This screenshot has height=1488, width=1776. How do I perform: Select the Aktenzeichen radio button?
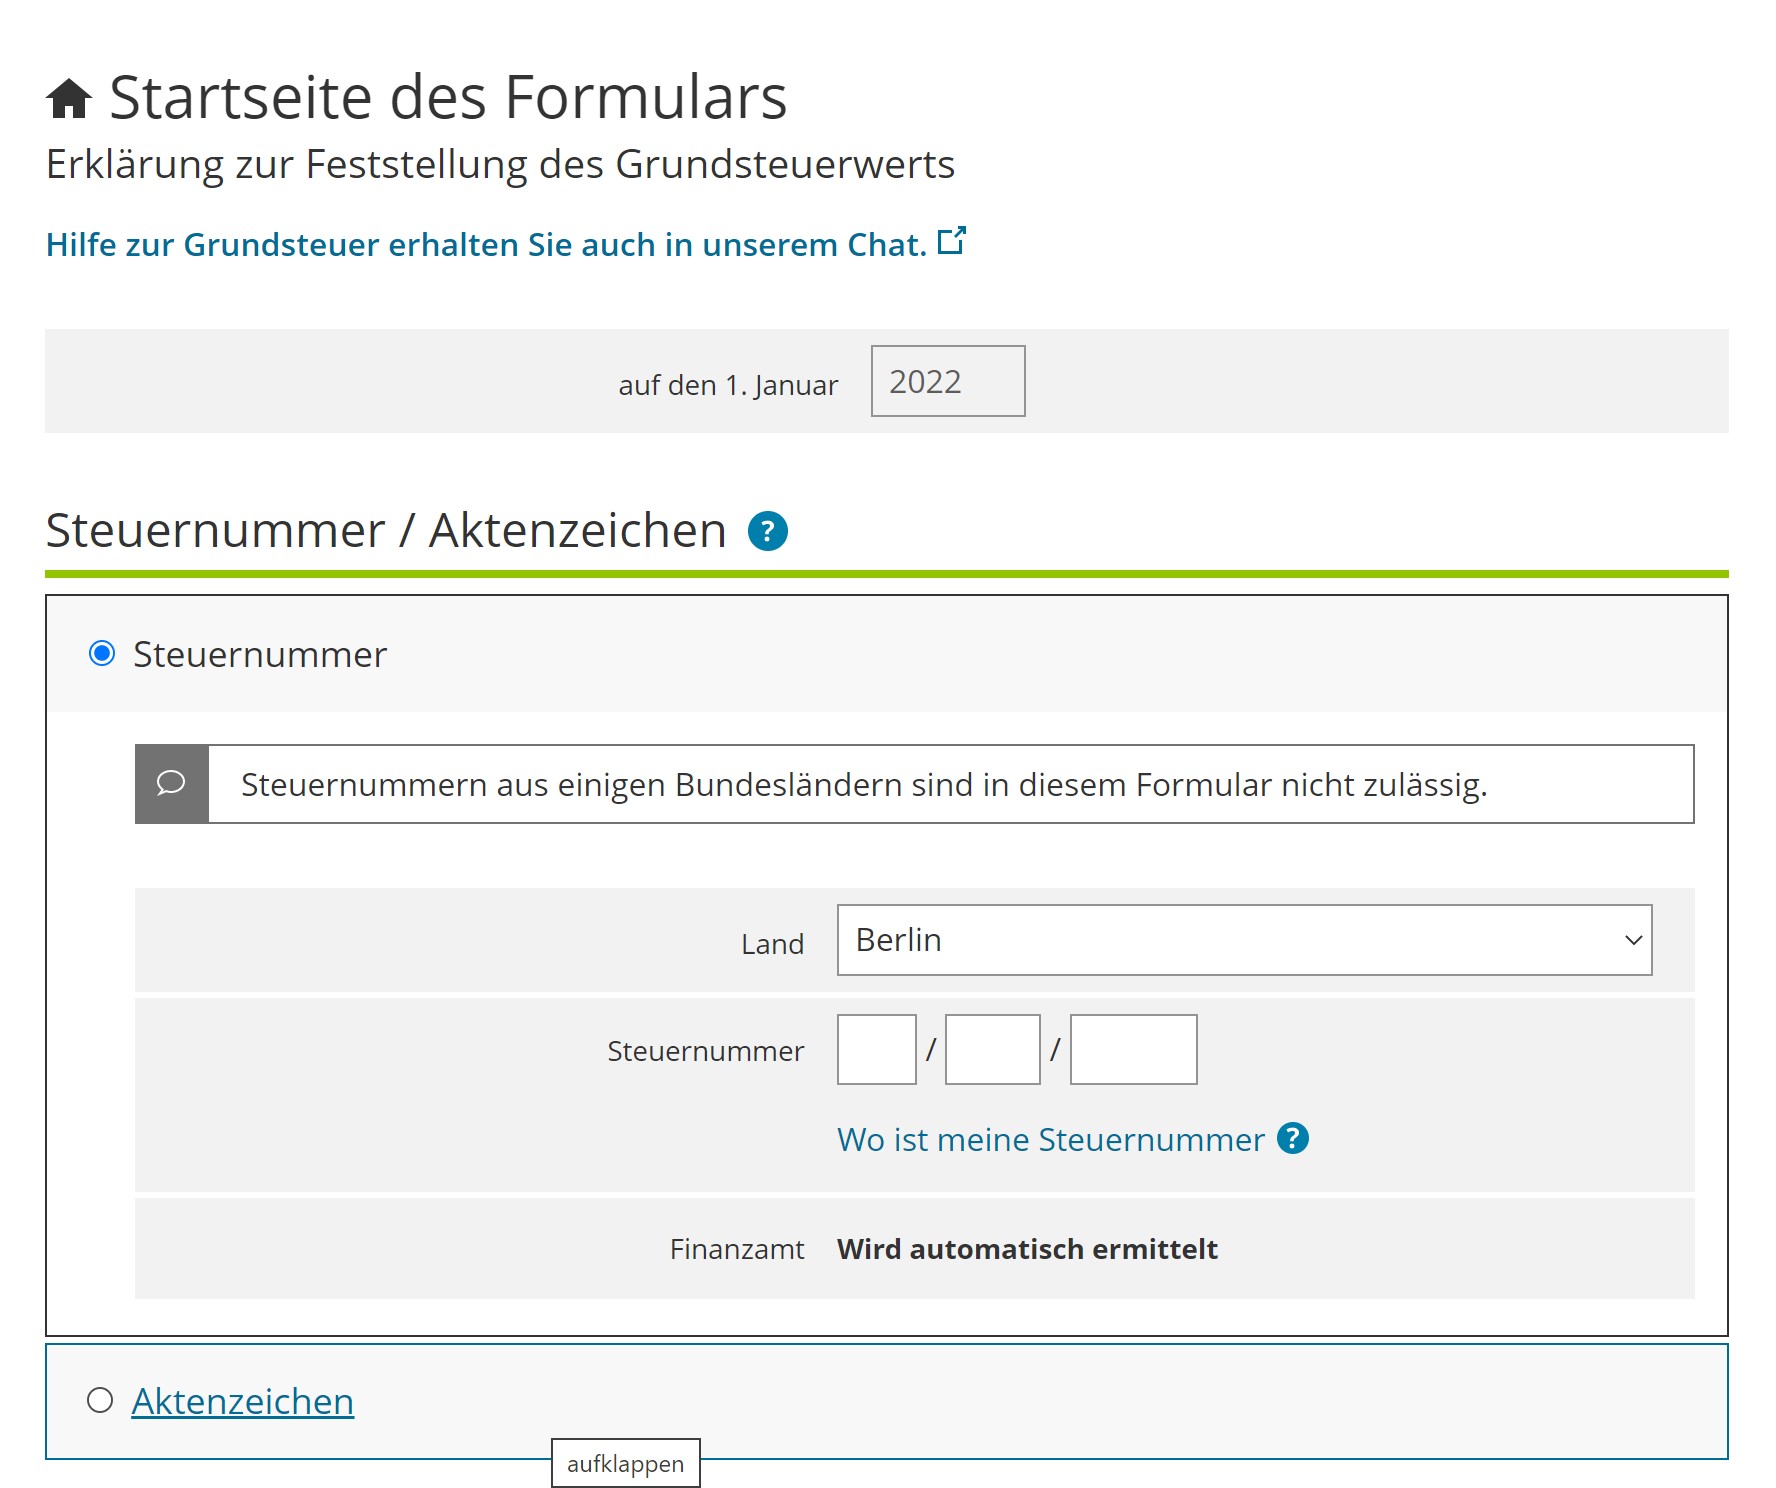click(x=100, y=1400)
